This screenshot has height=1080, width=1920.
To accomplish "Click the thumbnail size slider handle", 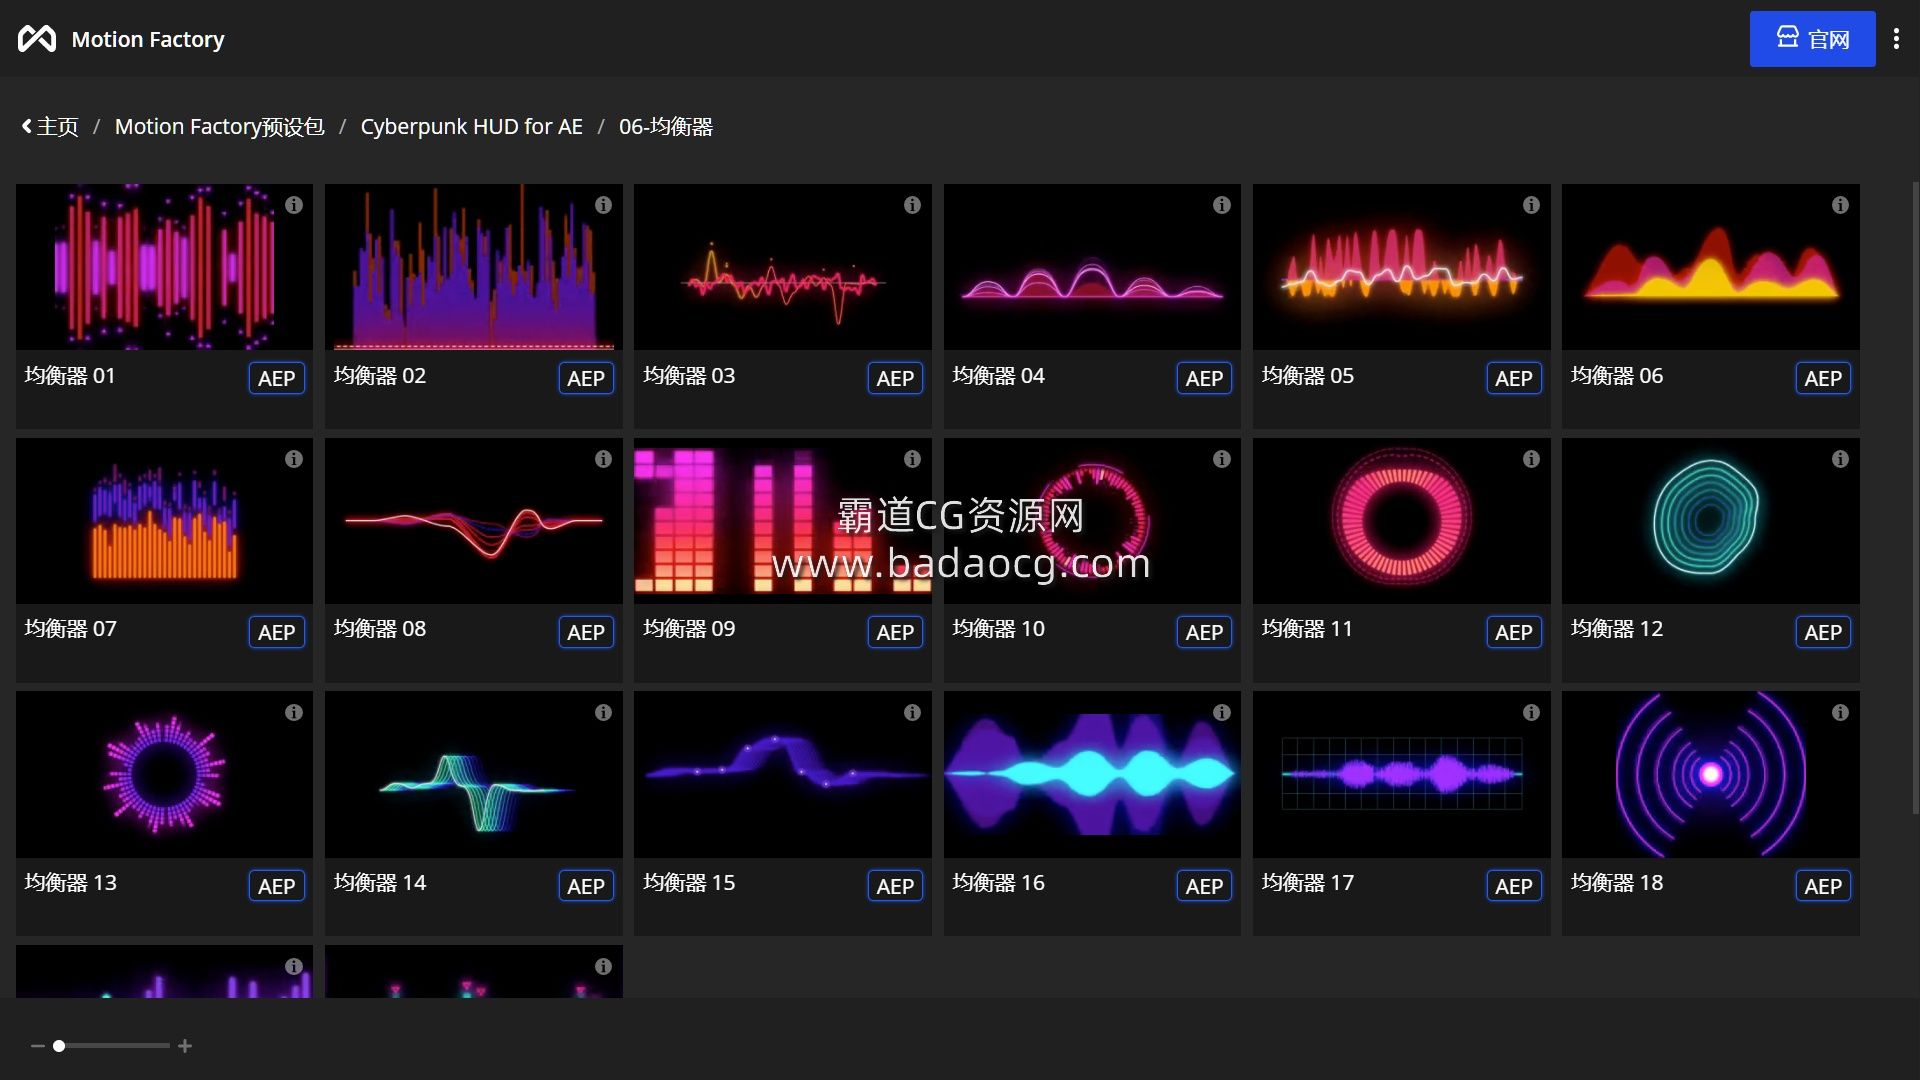I will 59,1046.
